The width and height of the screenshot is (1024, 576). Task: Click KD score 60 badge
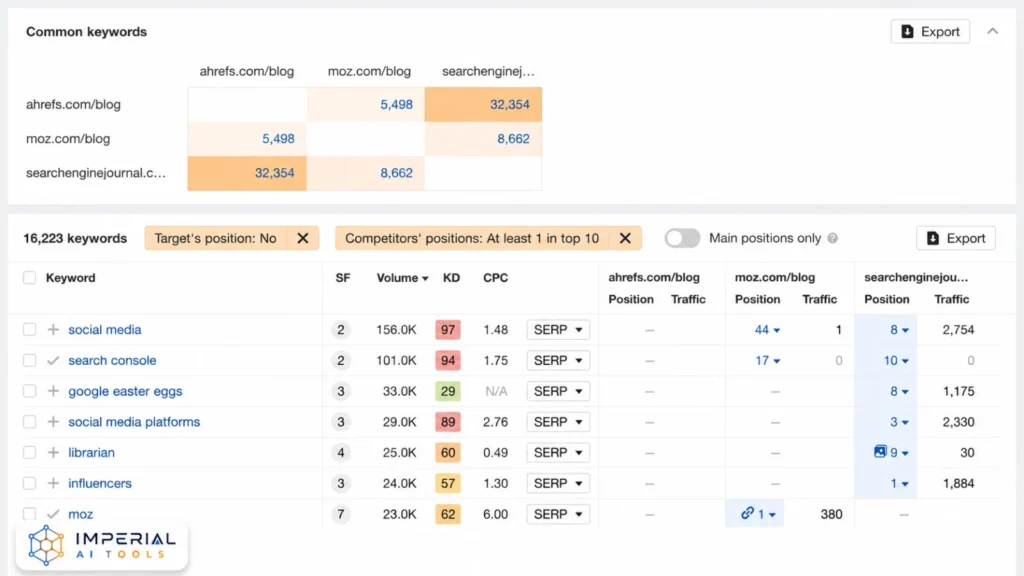click(447, 453)
